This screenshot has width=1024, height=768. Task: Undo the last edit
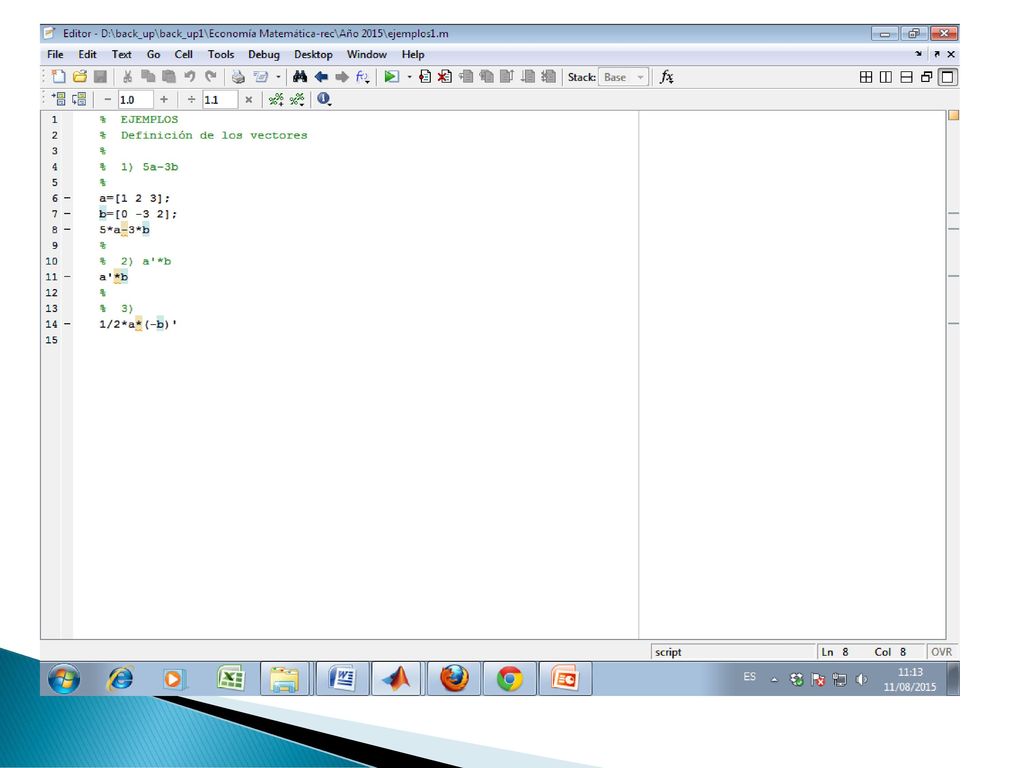coord(189,76)
